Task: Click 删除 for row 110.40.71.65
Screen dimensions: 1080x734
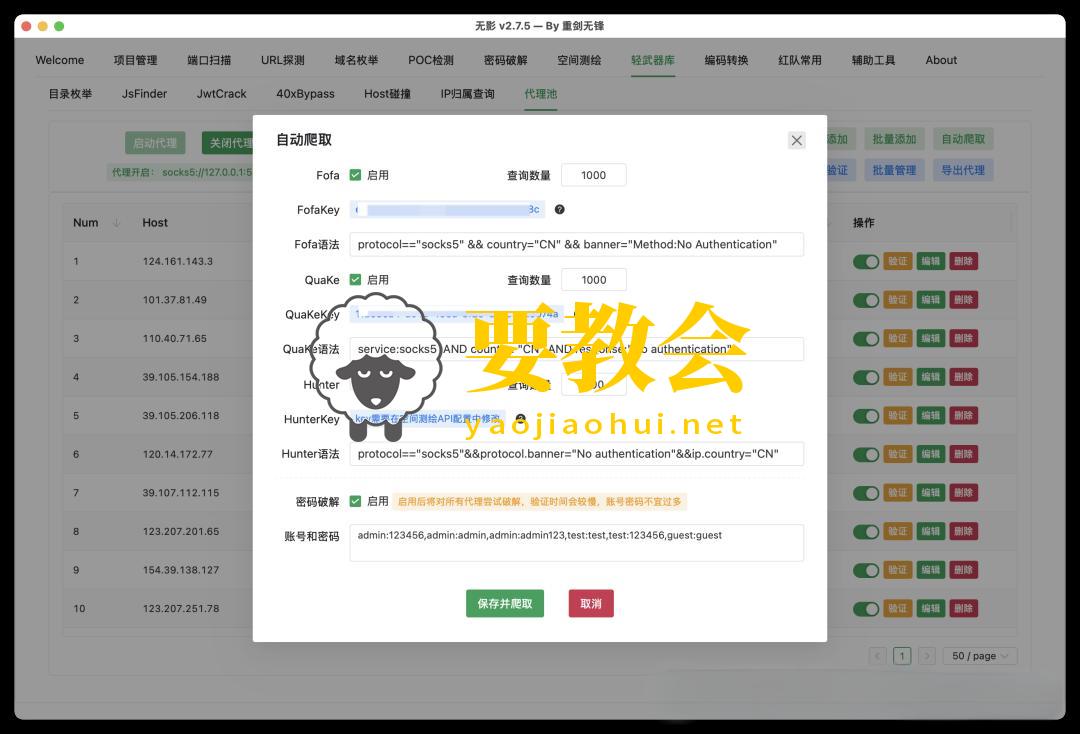Action: click(964, 339)
